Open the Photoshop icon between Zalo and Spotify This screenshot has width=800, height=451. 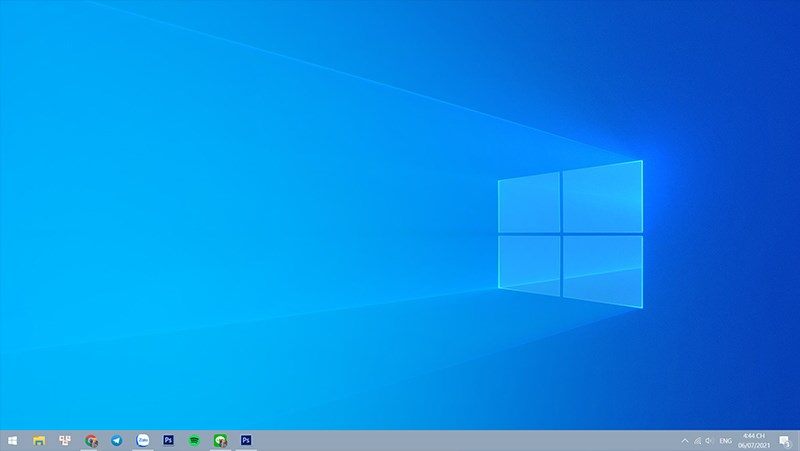(168, 440)
